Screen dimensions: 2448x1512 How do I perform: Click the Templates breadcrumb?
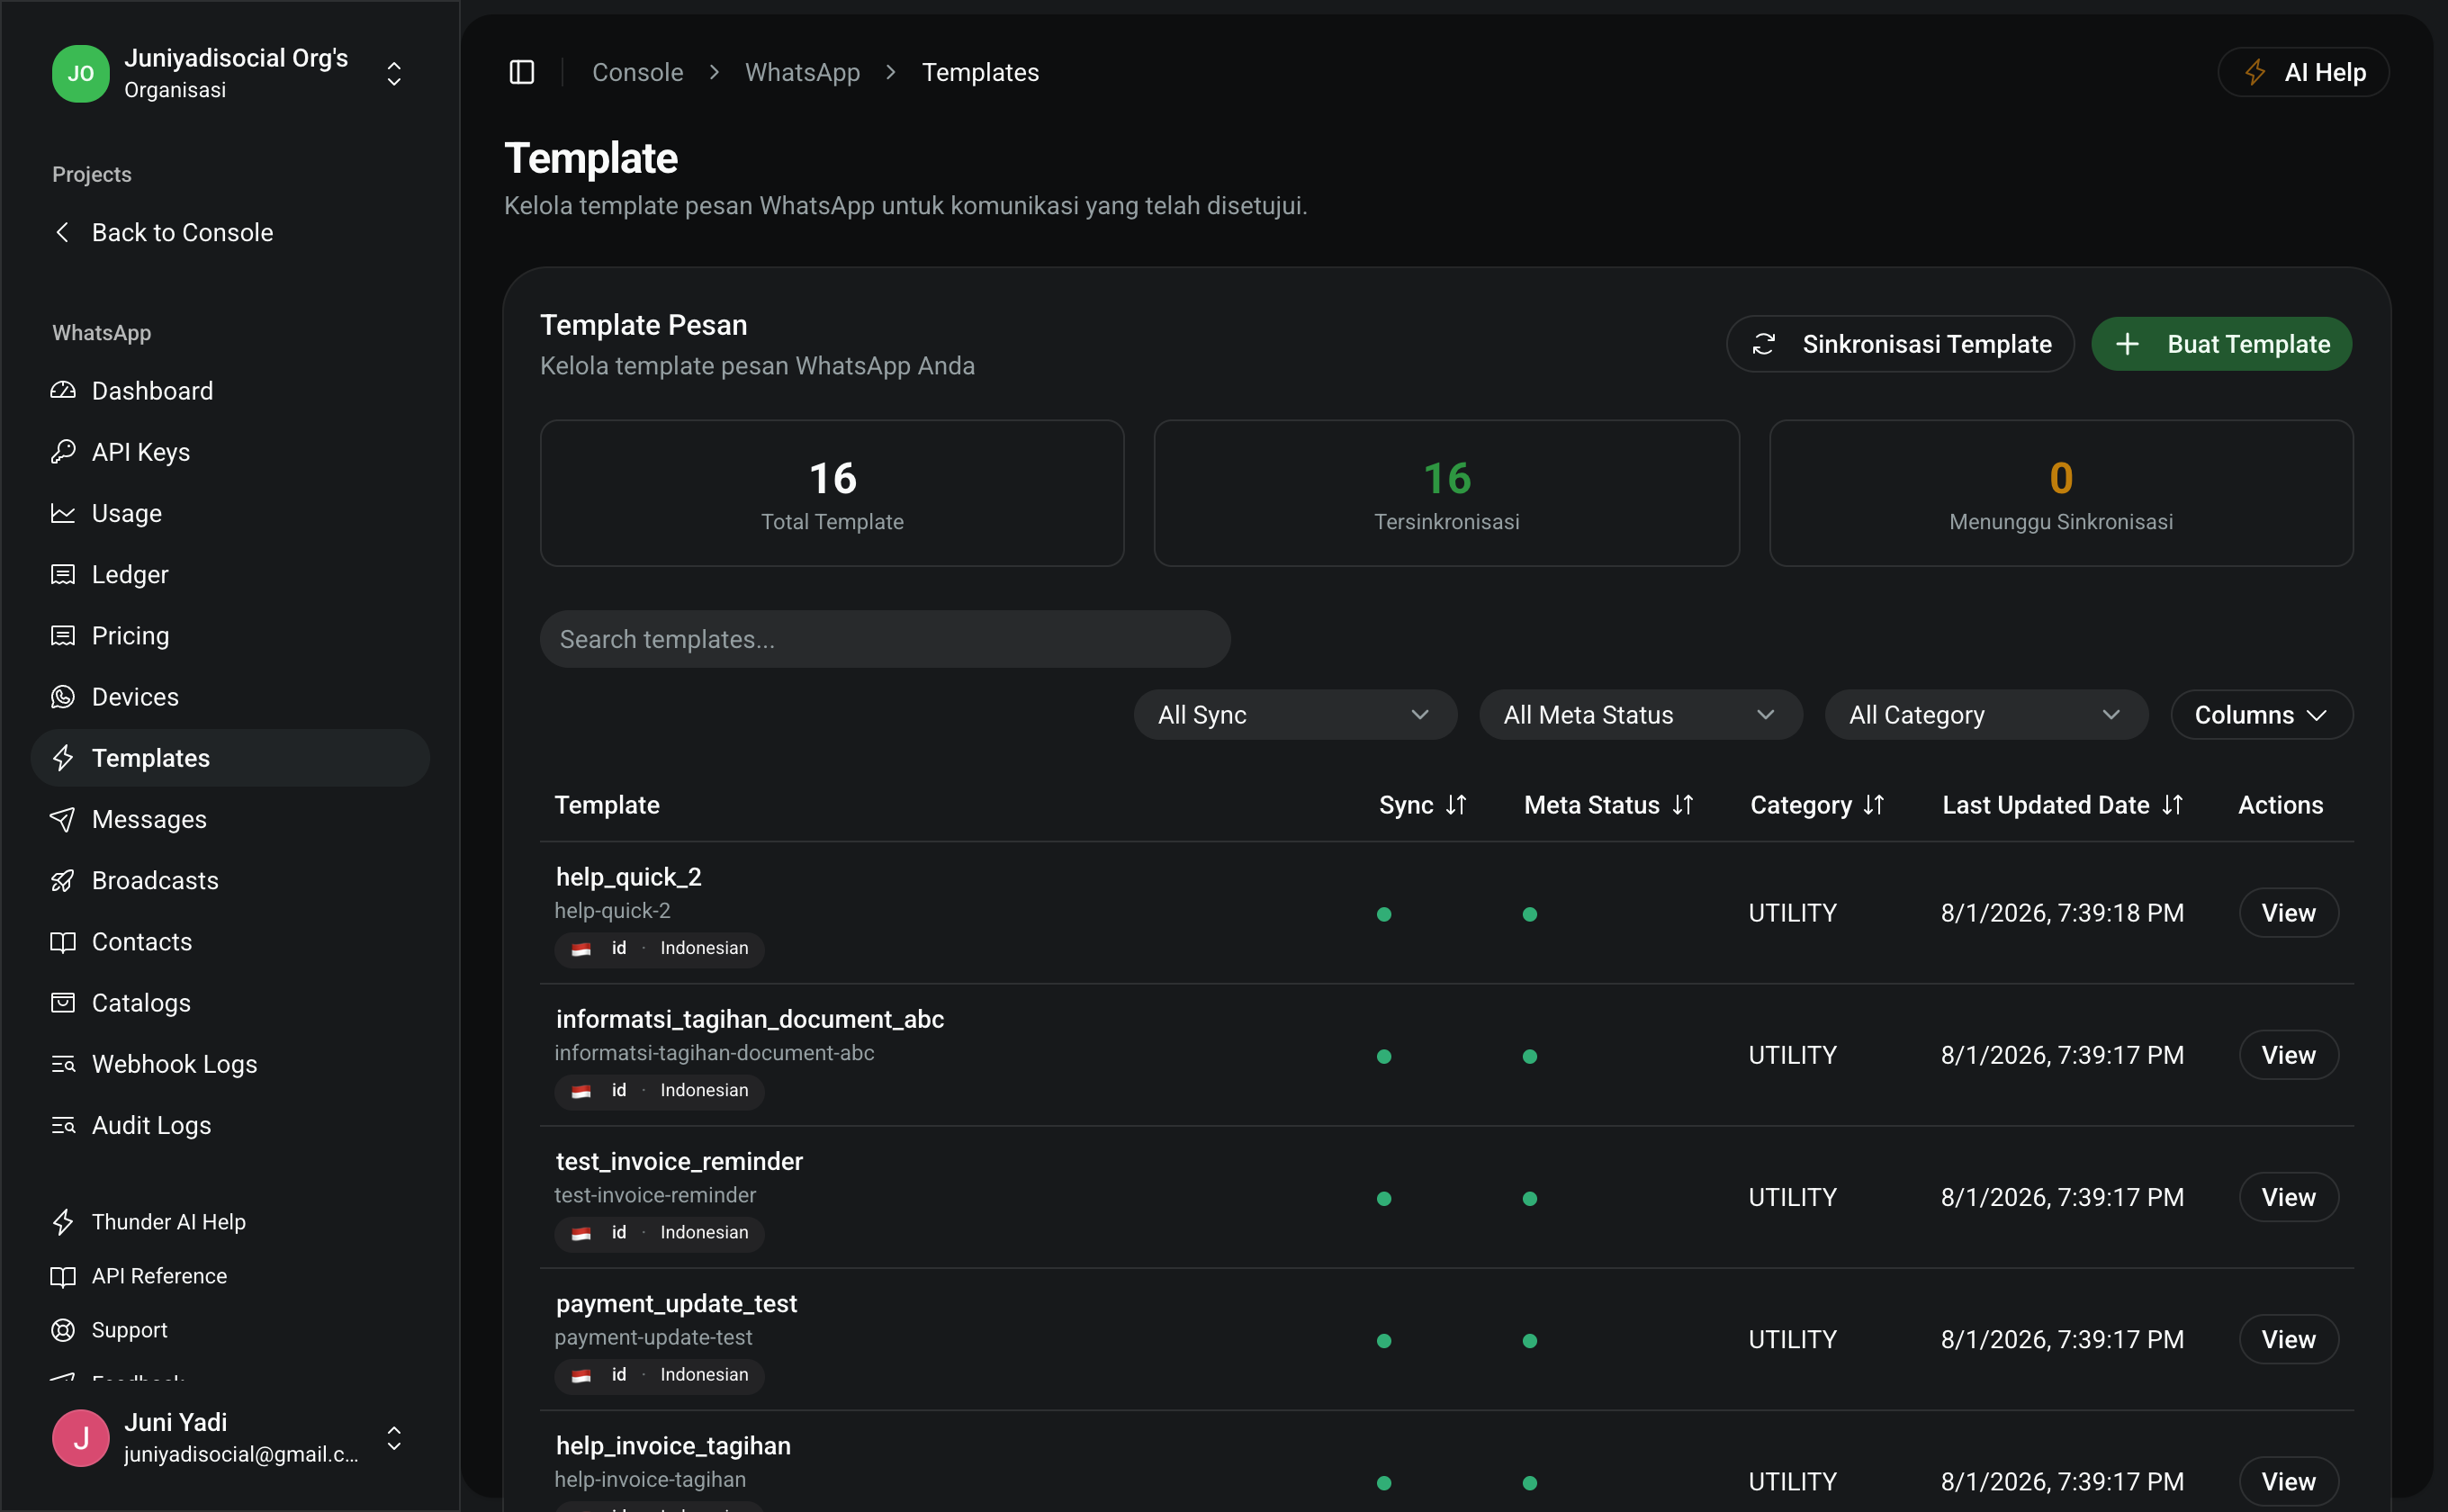[x=980, y=72]
